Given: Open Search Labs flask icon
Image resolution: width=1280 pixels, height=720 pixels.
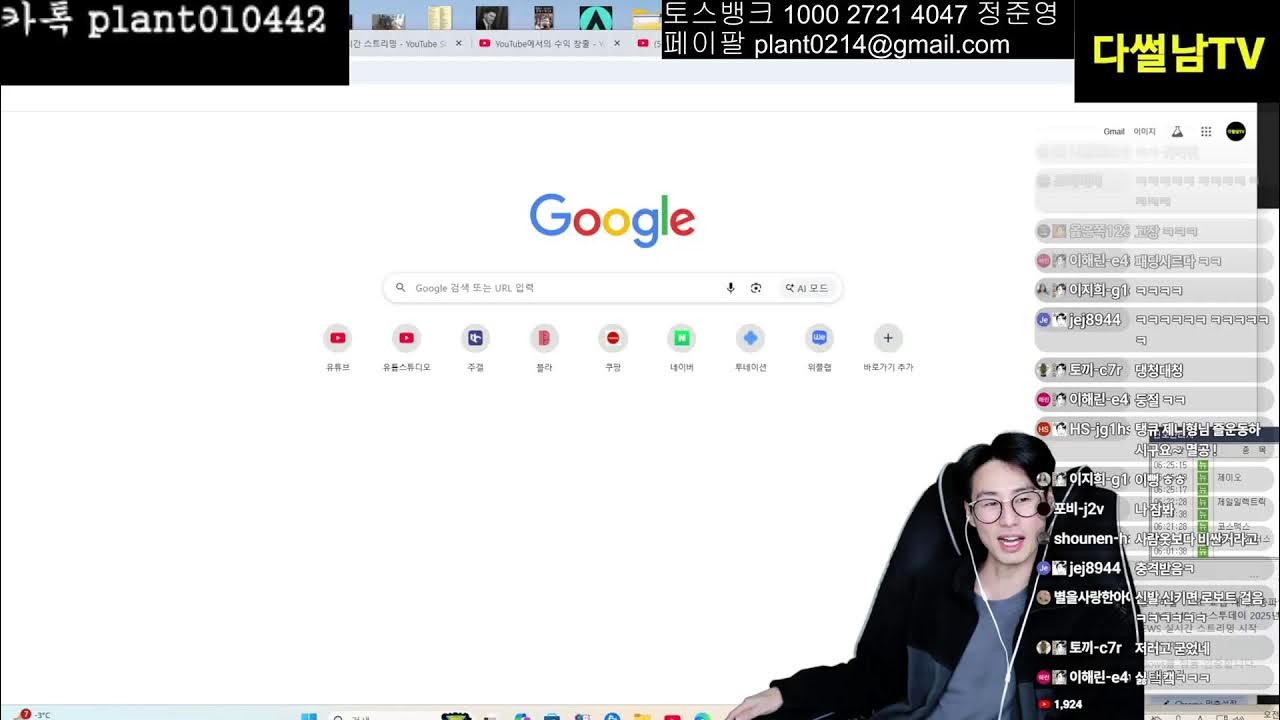Looking at the screenshot, I should (x=1177, y=132).
